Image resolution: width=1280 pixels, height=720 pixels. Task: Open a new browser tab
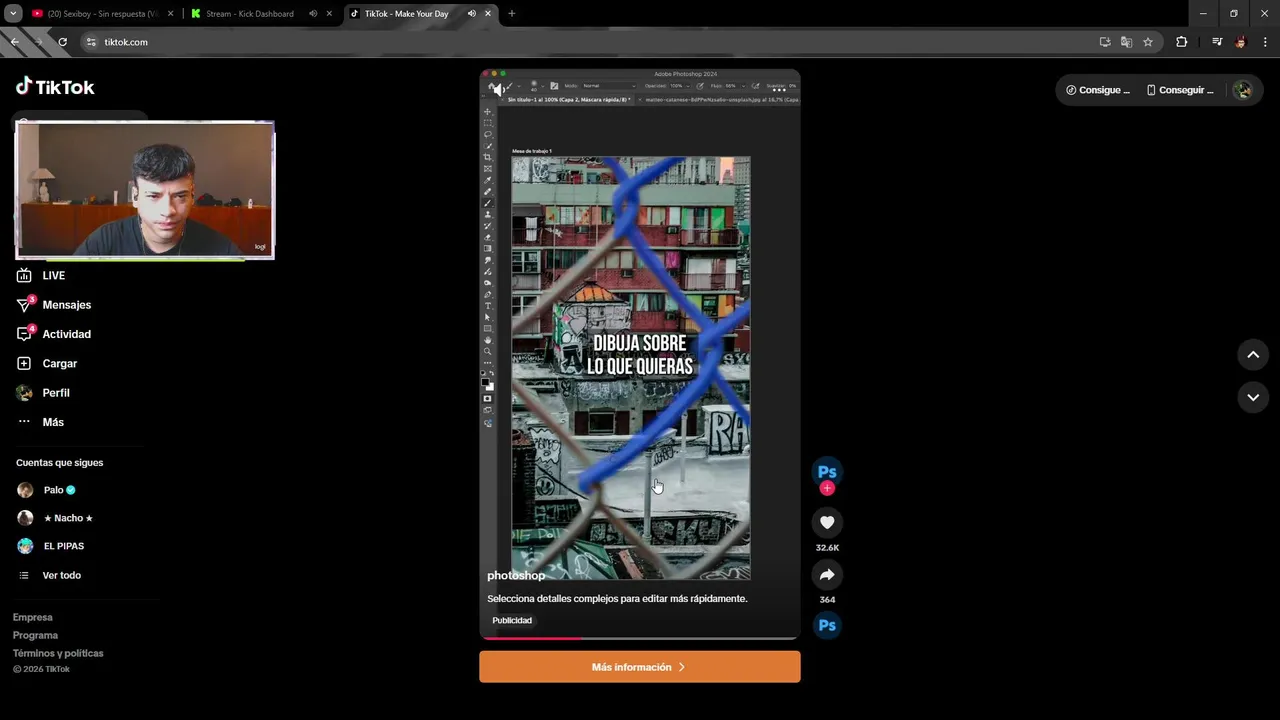512,14
